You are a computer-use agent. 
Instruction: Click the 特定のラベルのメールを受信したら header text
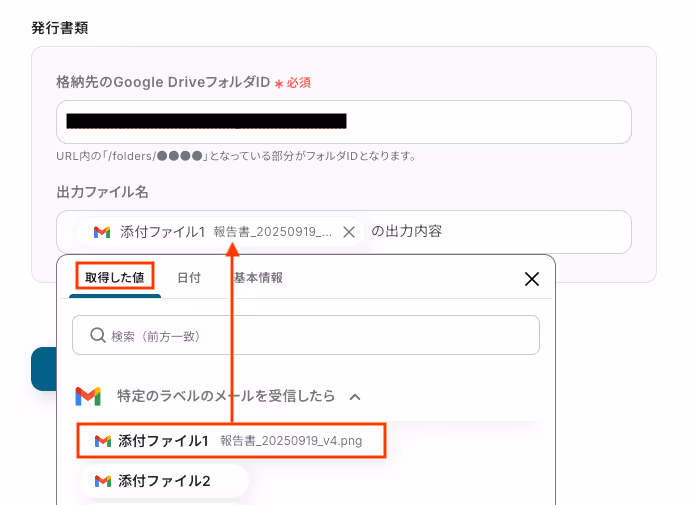point(226,396)
